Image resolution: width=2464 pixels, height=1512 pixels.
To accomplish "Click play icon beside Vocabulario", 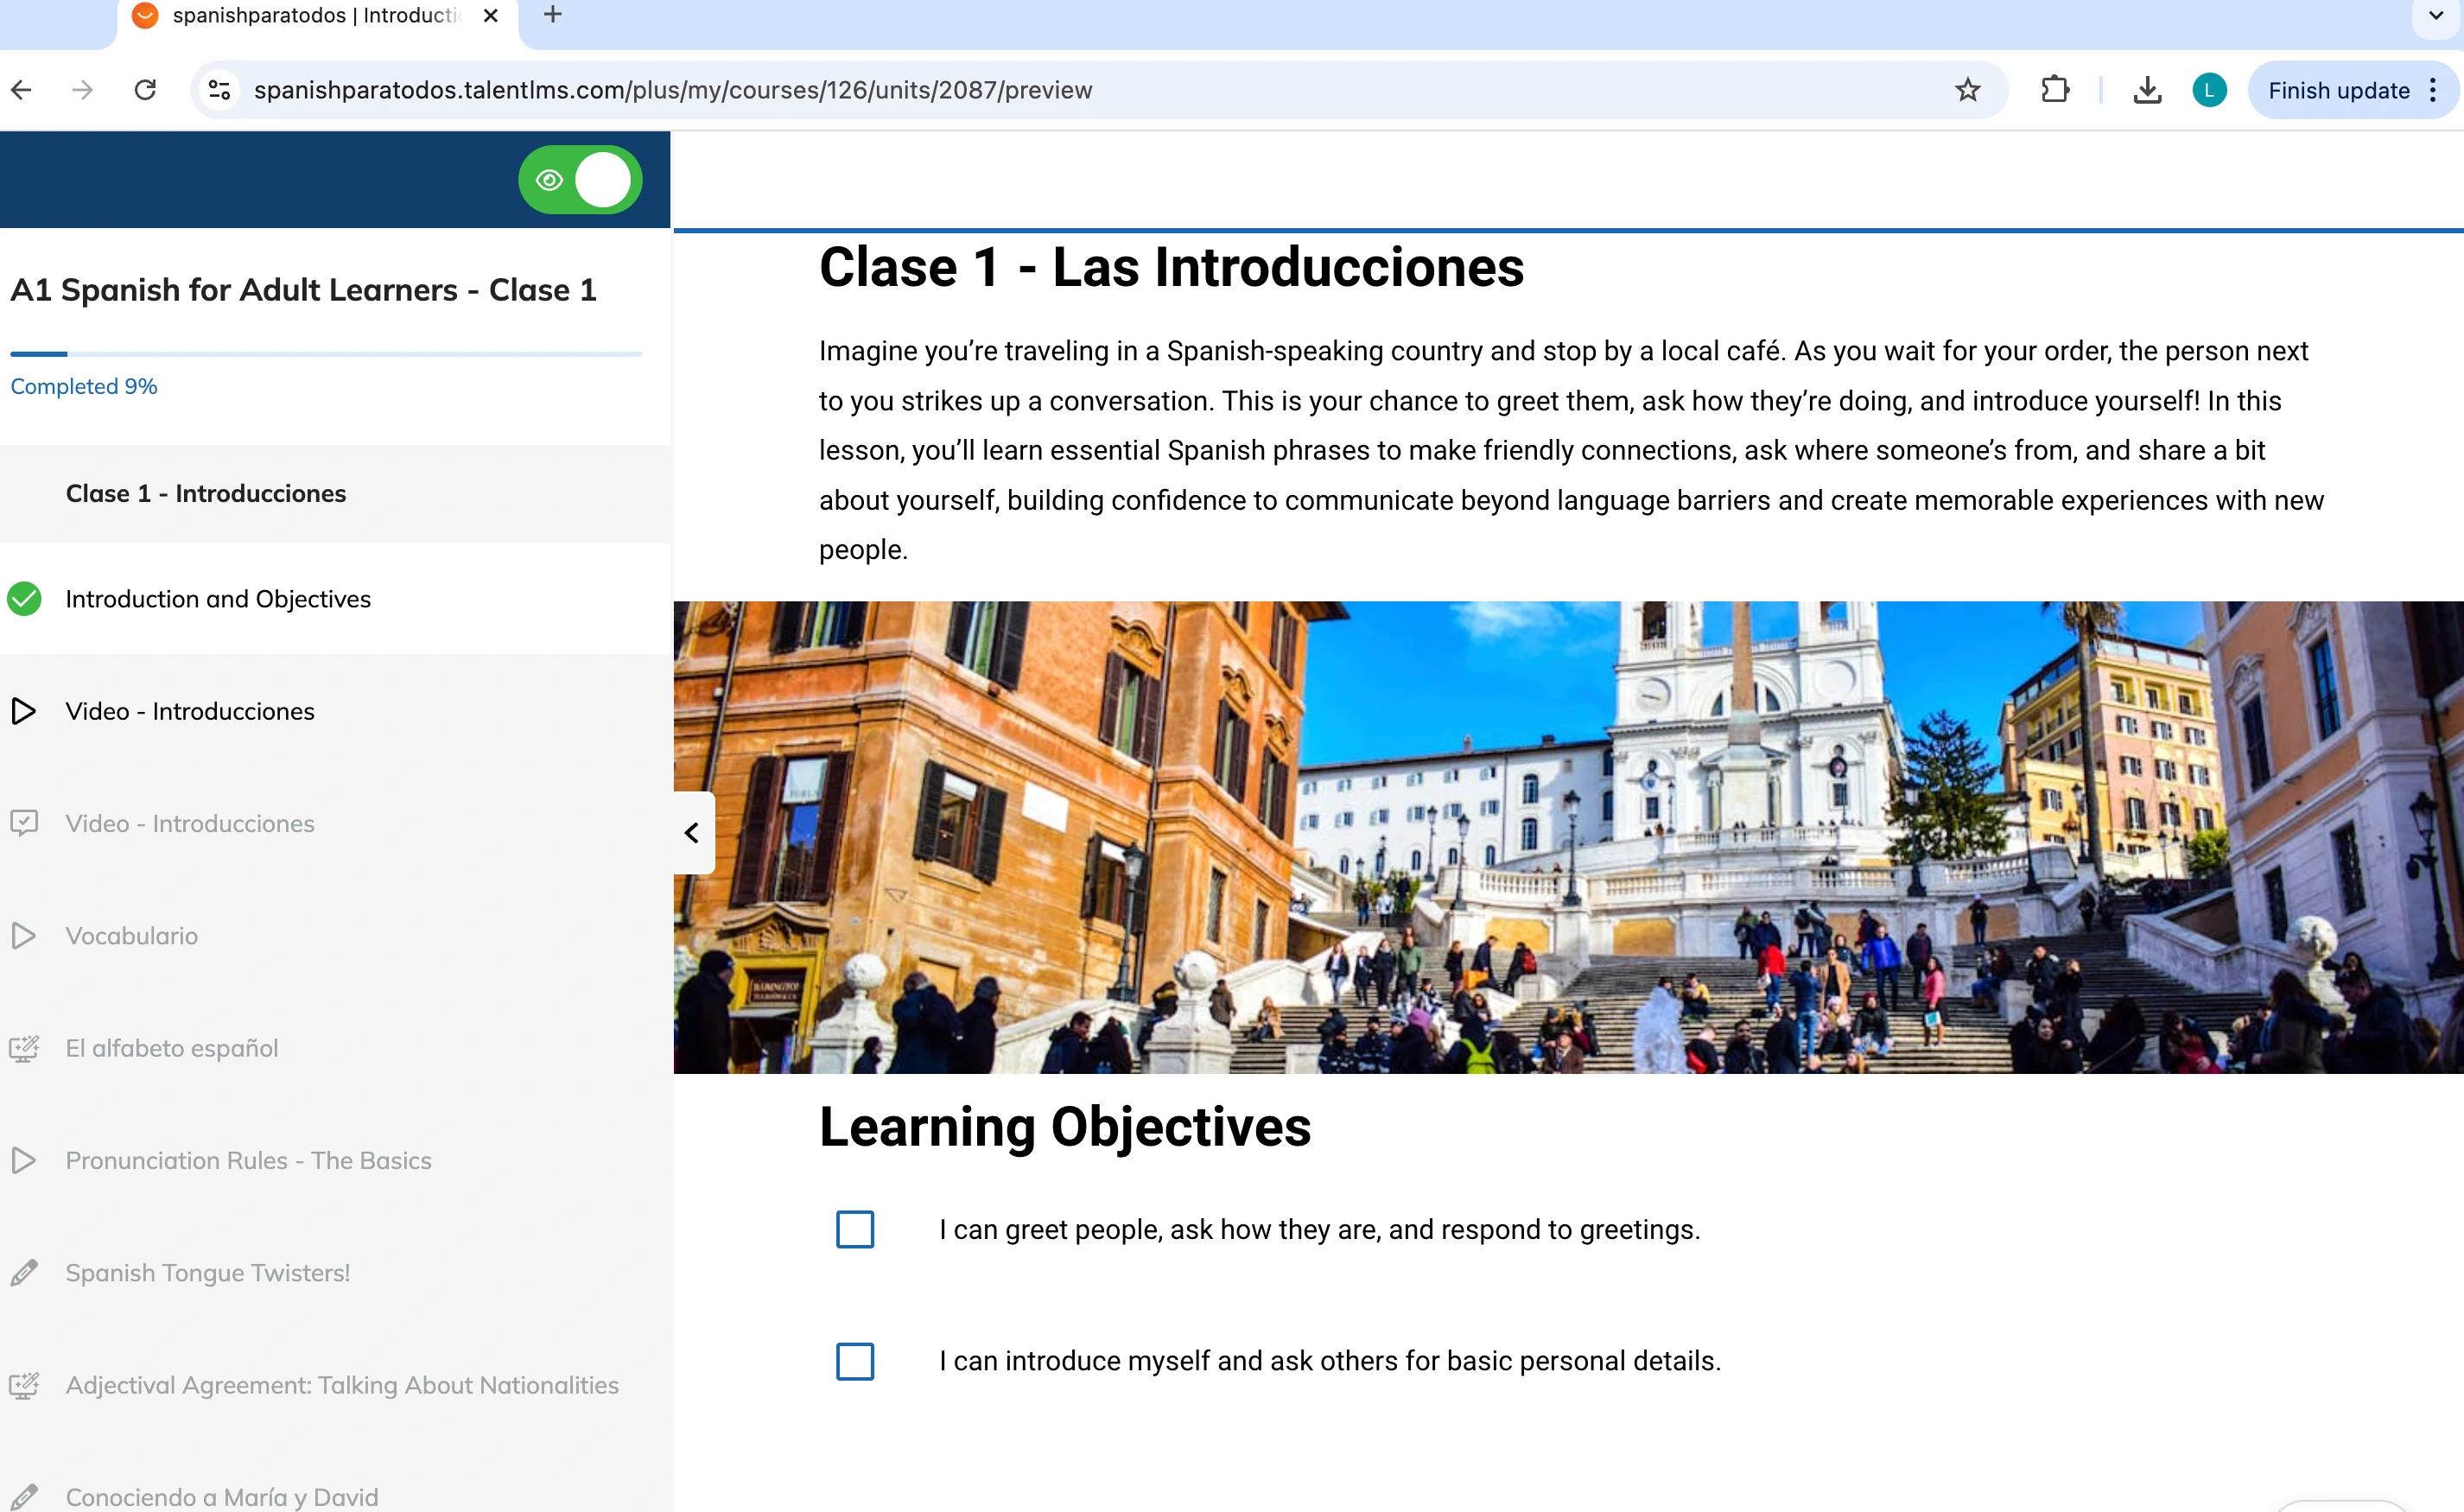I will pyautogui.click(x=24, y=936).
